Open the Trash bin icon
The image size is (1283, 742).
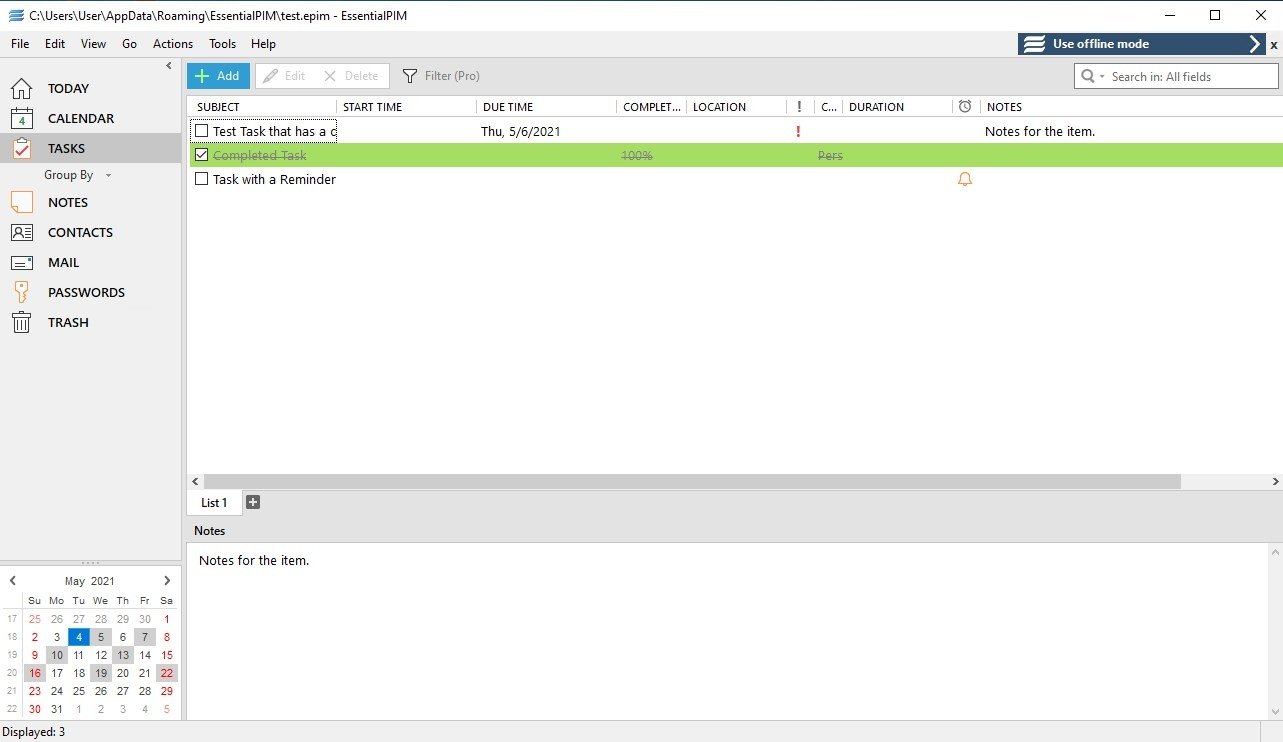pyautogui.click(x=21, y=322)
